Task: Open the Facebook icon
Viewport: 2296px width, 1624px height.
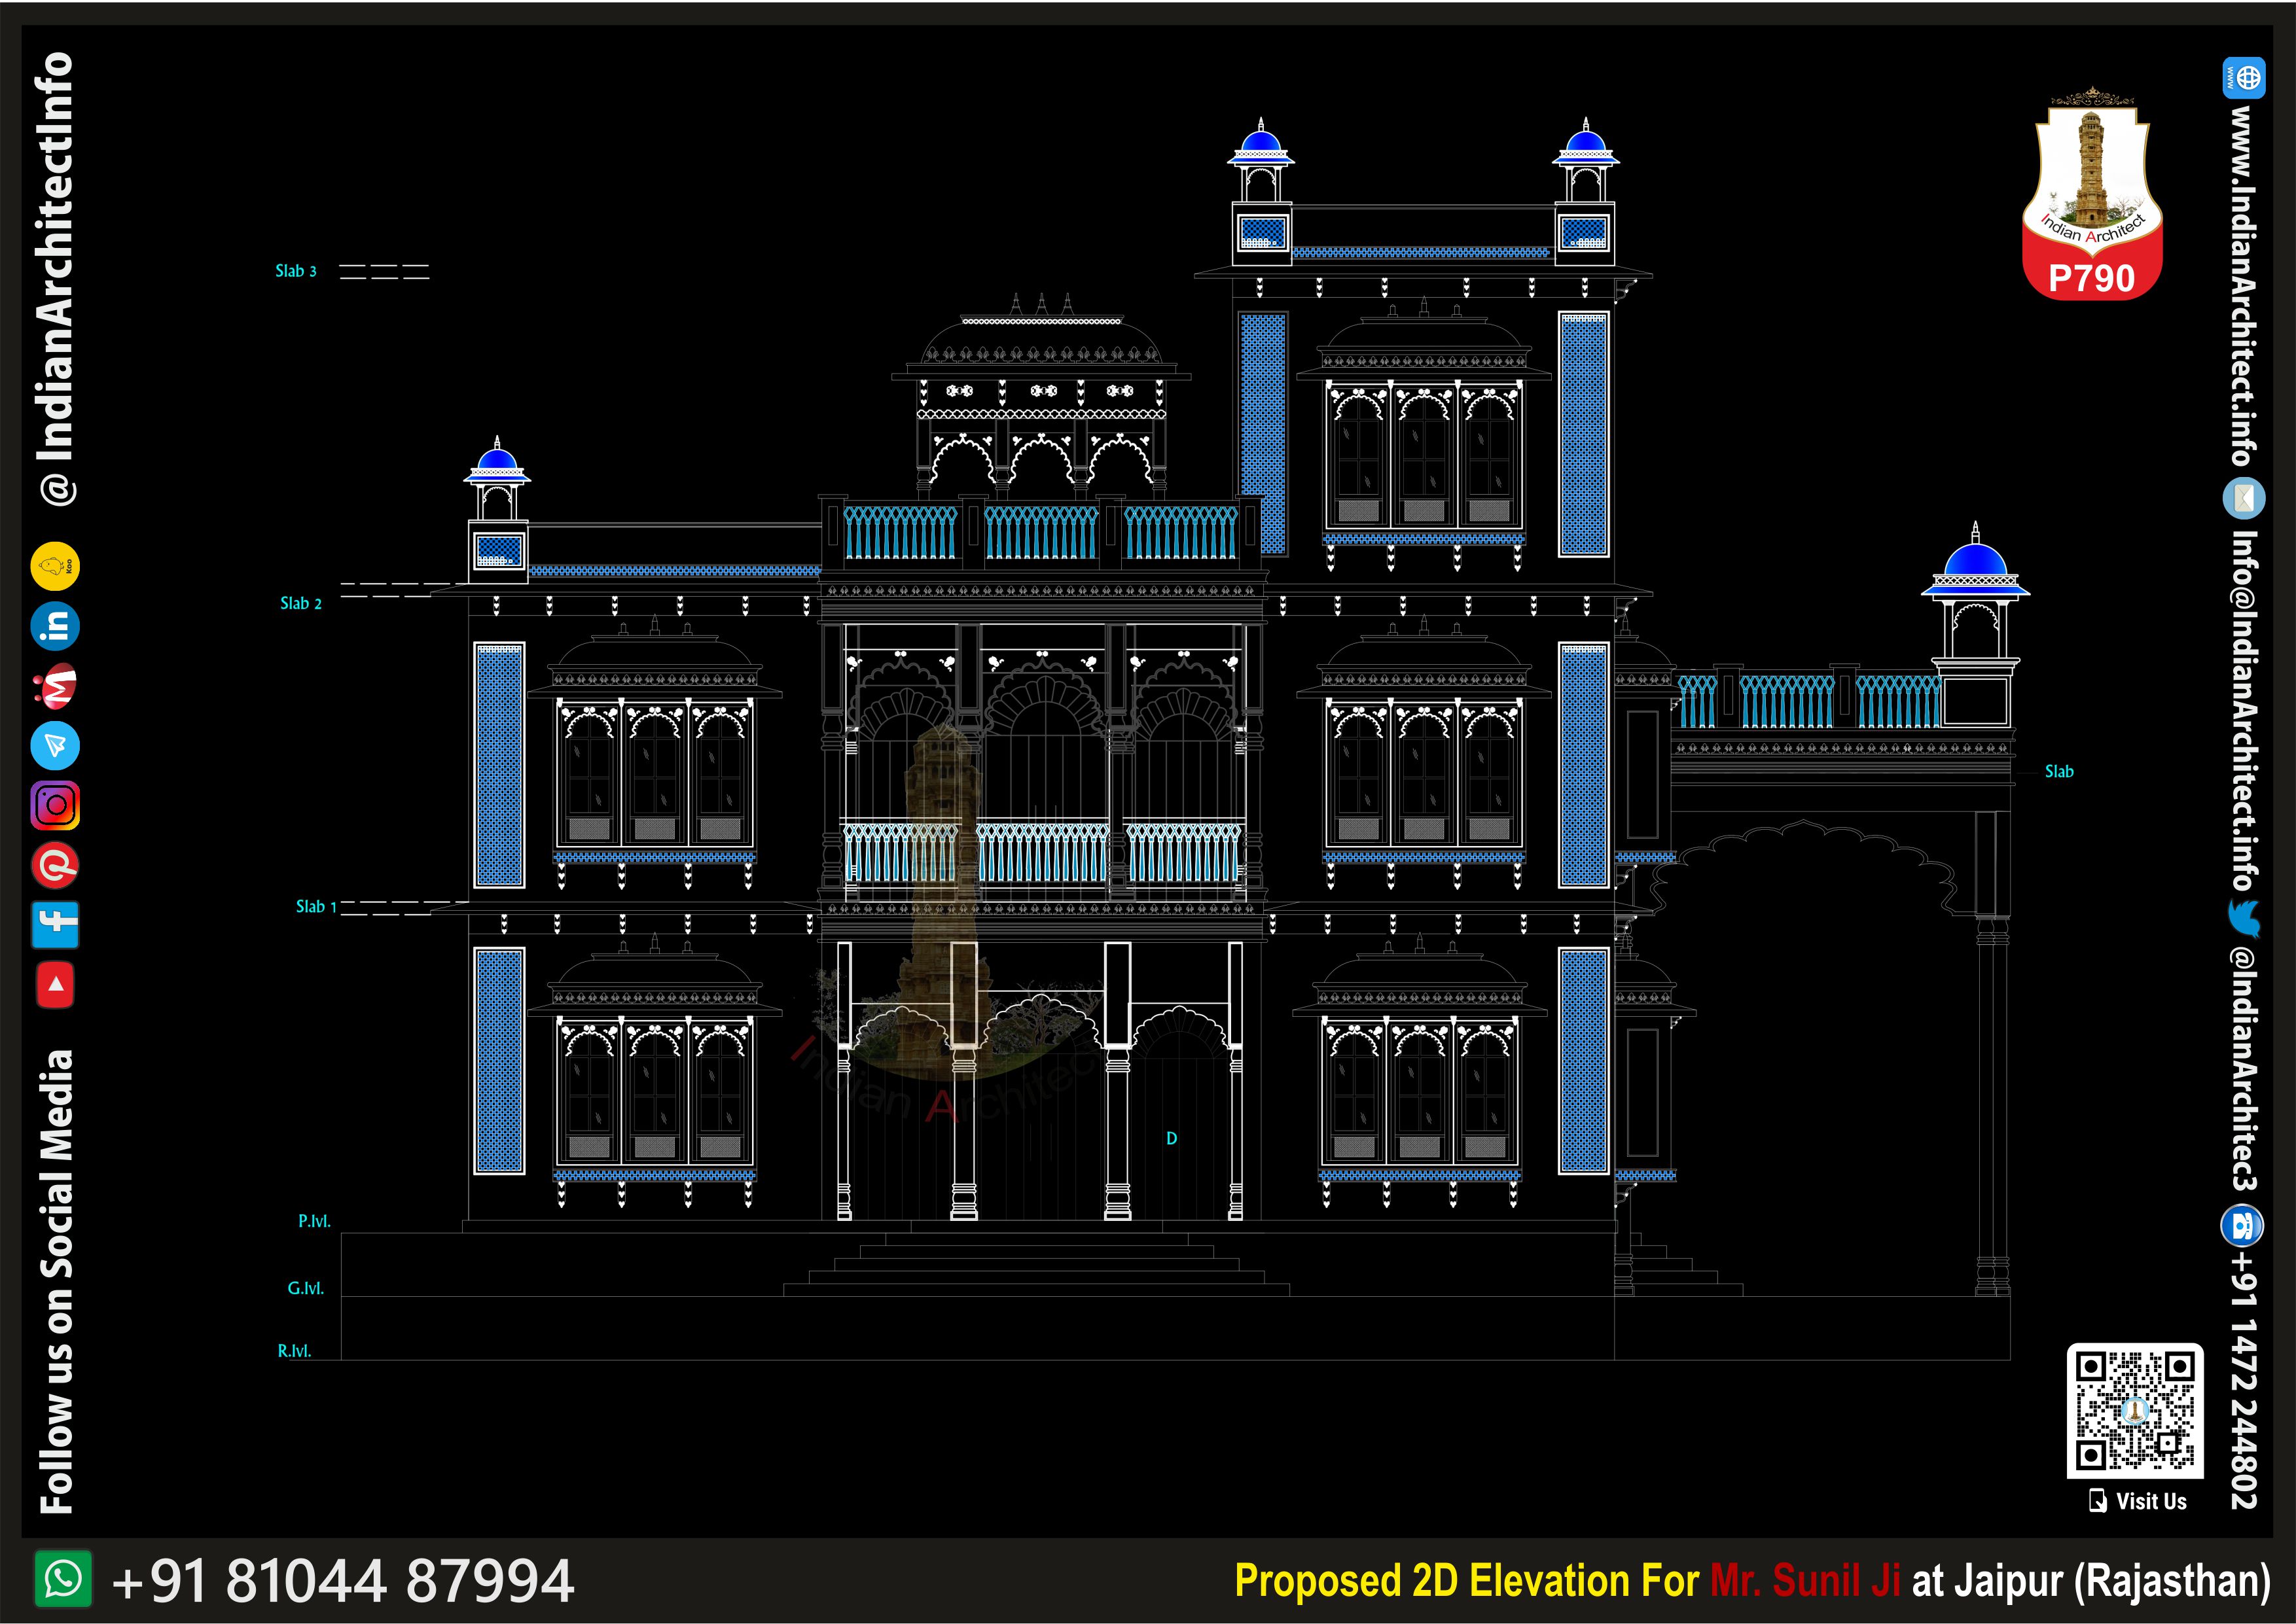Action: point(55,924)
